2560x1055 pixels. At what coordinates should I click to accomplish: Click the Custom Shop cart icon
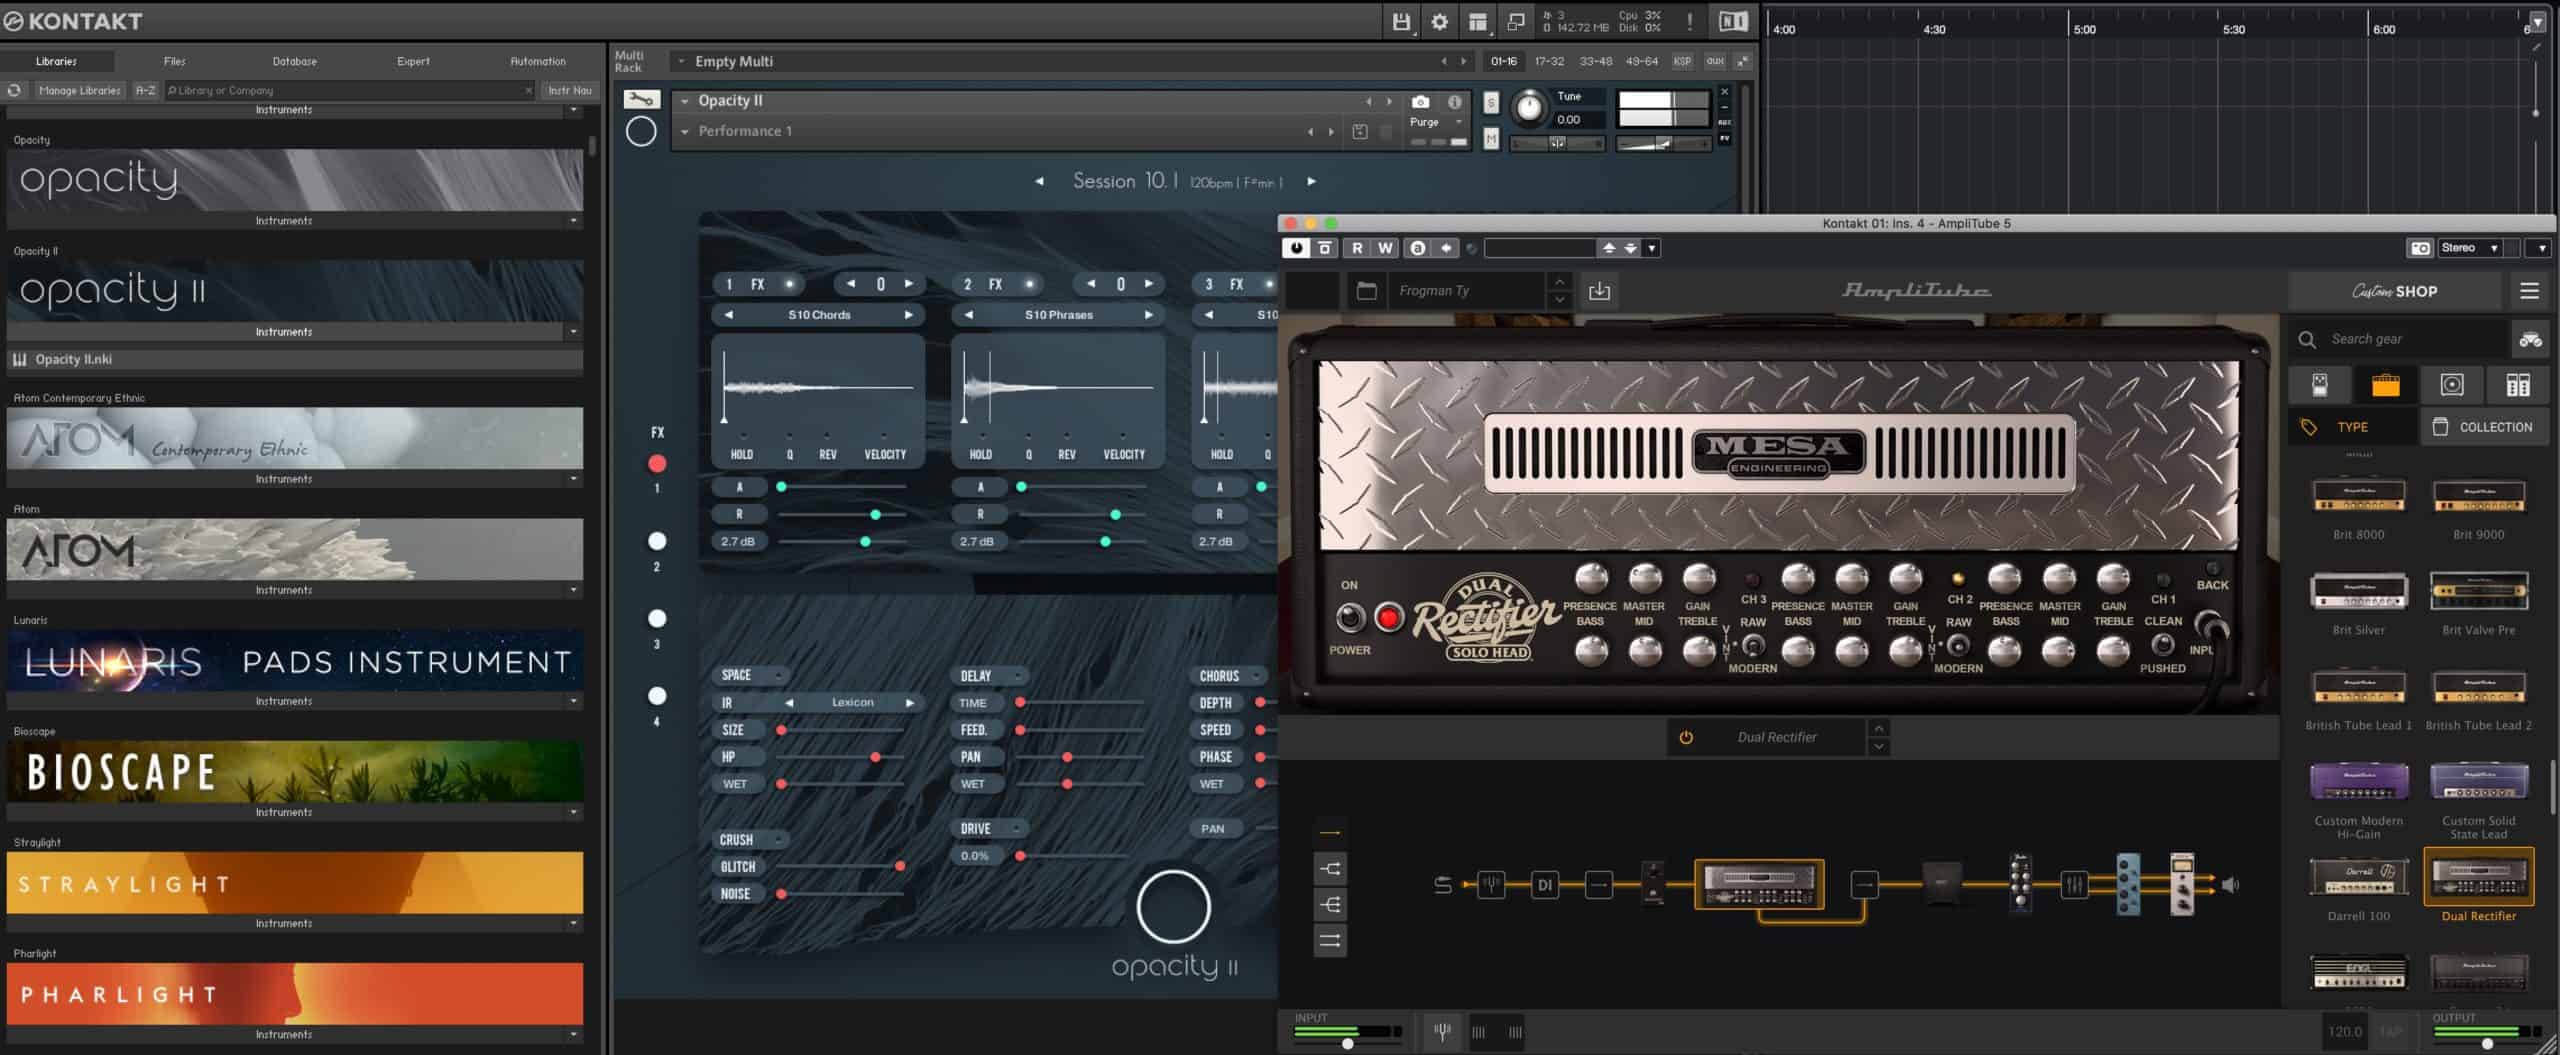point(2530,339)
